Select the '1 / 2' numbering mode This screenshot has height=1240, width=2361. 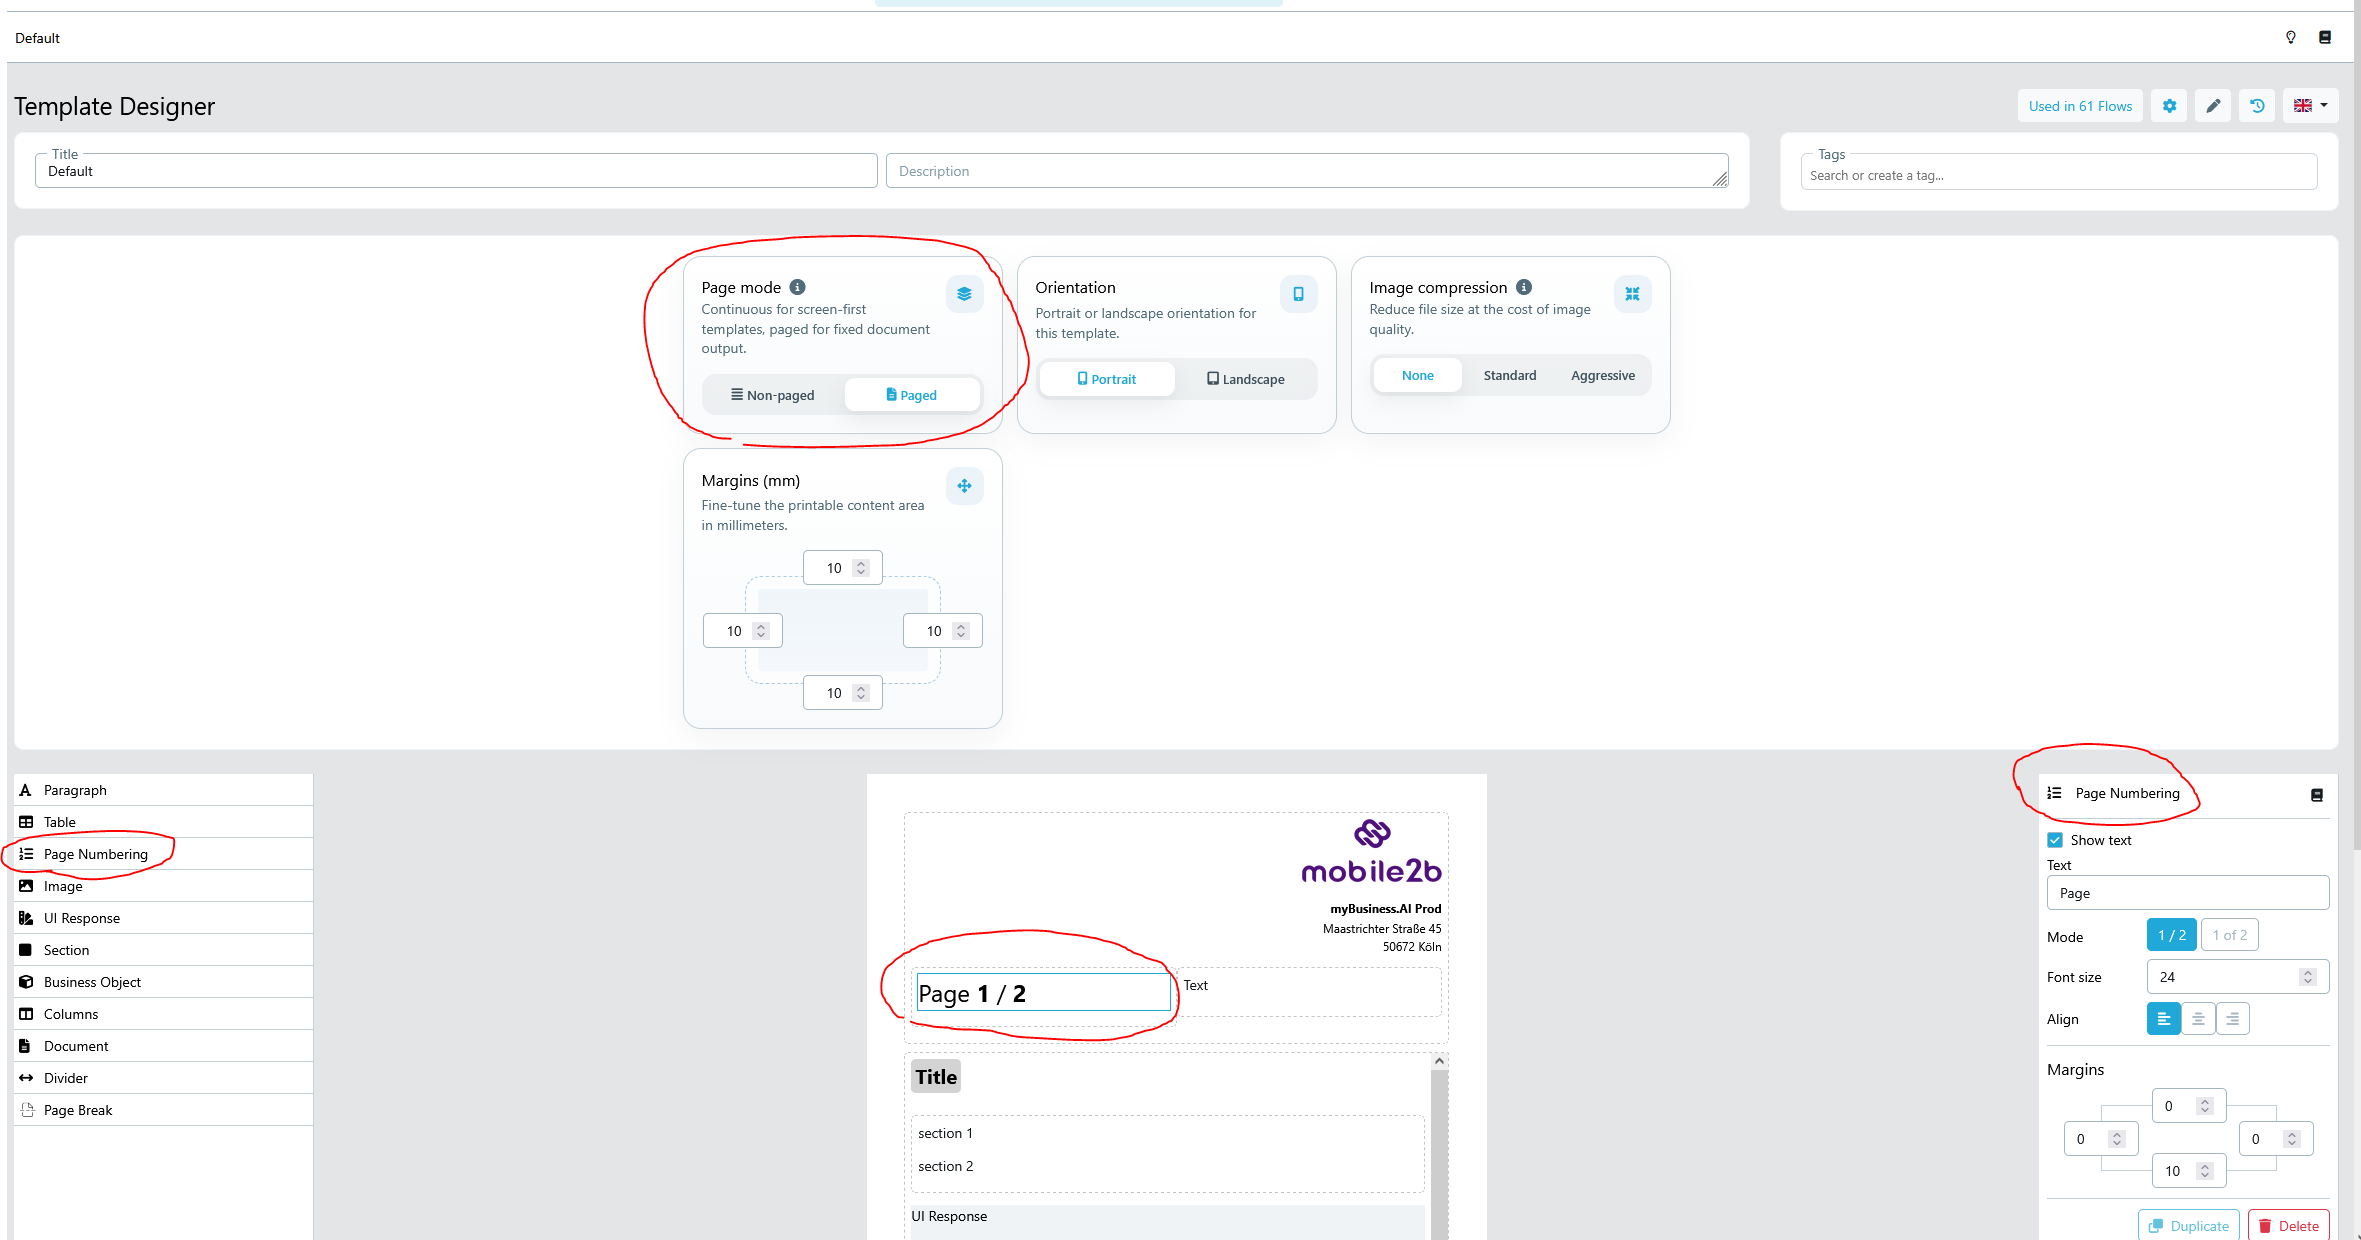point(2172,935)
